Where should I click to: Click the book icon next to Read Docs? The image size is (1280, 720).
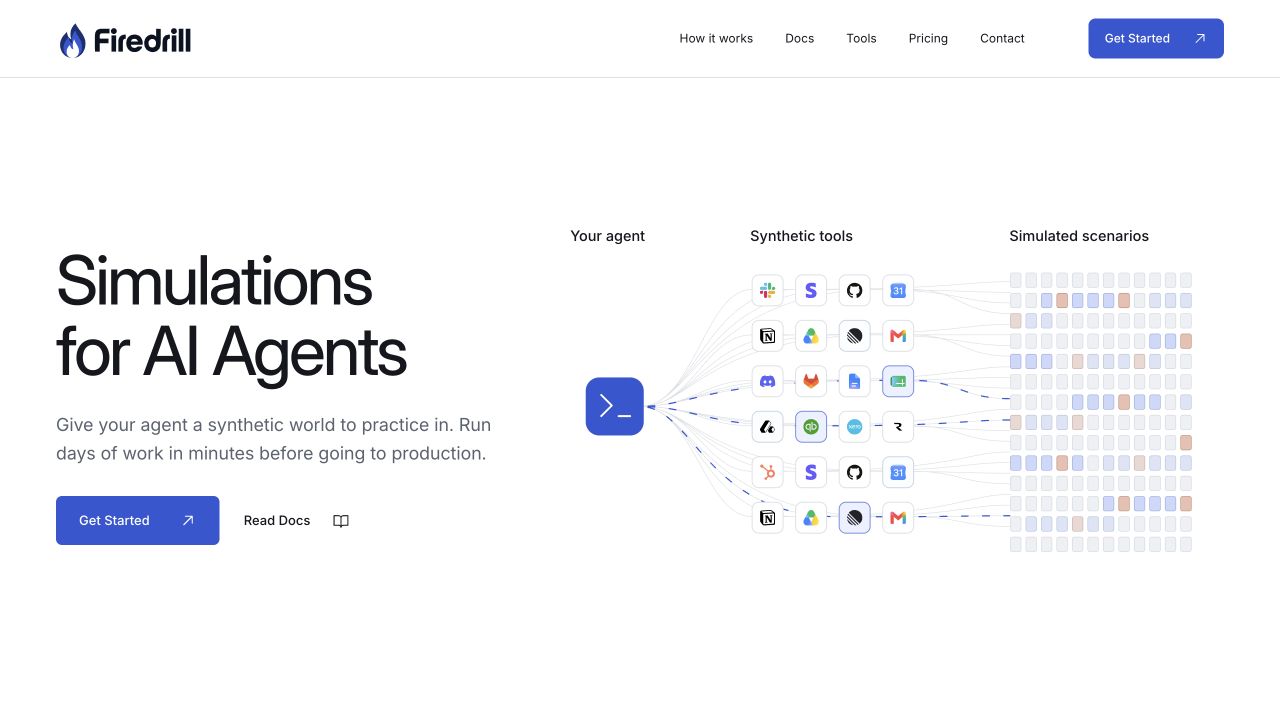point(341,521)
